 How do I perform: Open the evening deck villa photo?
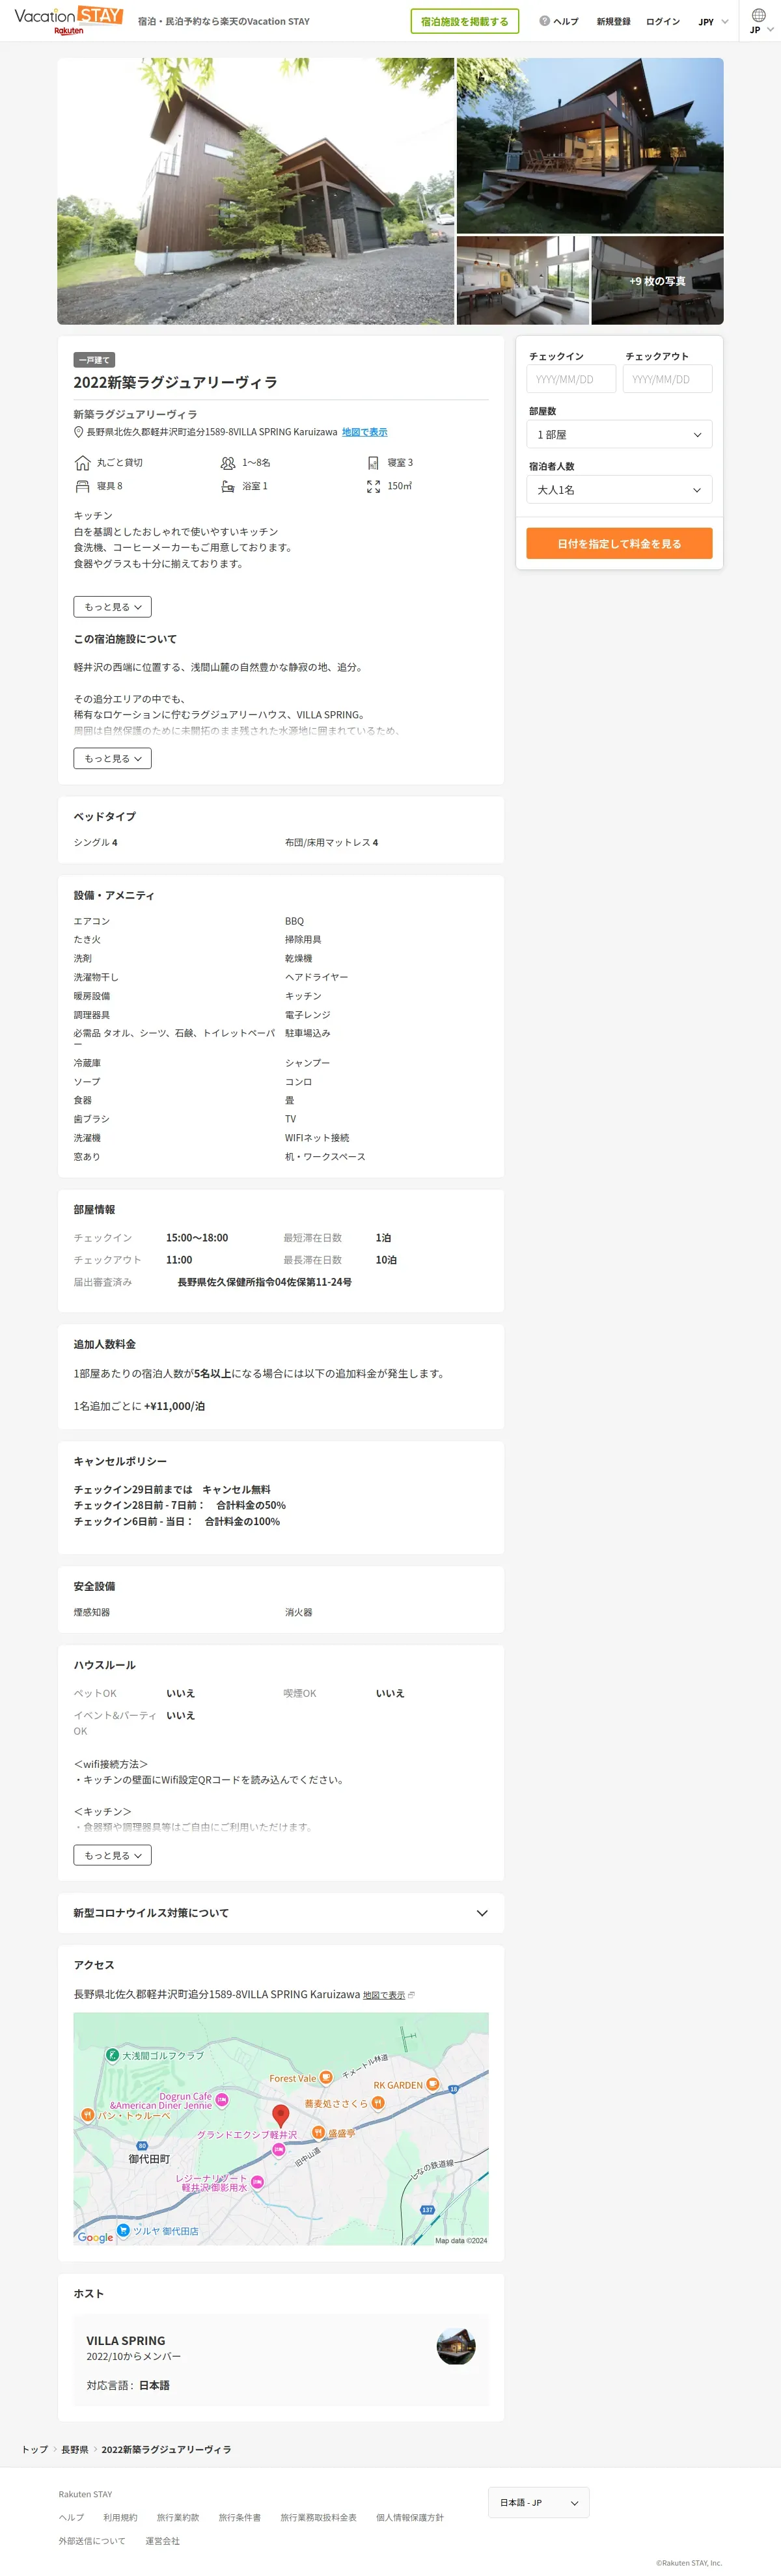pos(590,145)
